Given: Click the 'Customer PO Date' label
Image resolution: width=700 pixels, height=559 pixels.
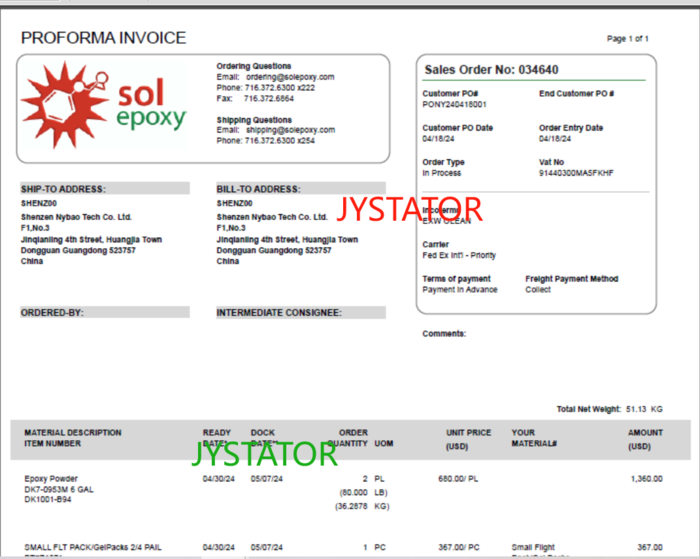Looking at the screenshot, I should 458,128.
